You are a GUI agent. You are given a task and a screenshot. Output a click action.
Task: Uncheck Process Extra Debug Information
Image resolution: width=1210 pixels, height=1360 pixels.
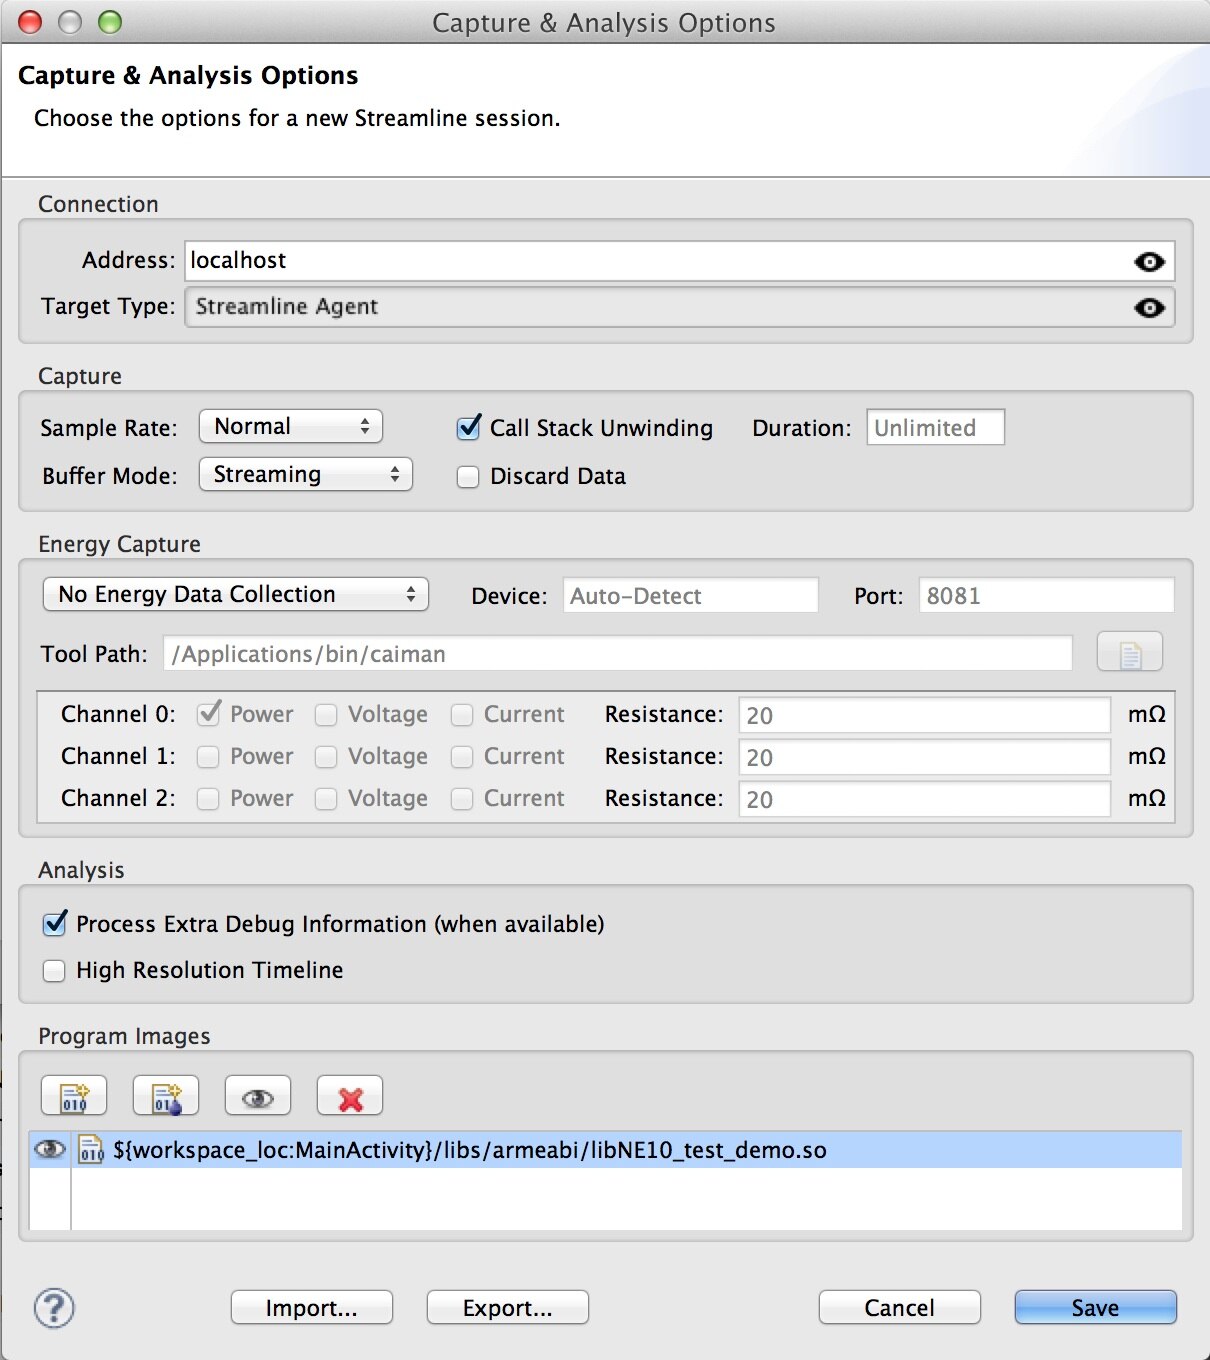coord(54,924)
